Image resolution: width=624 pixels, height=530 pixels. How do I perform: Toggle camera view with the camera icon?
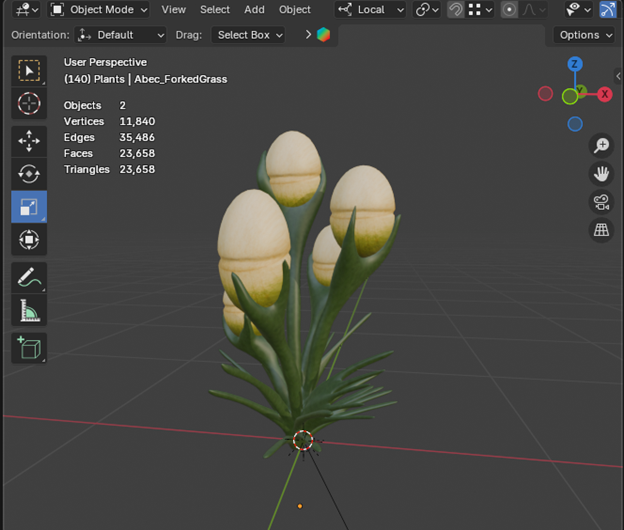coord(601,202)
